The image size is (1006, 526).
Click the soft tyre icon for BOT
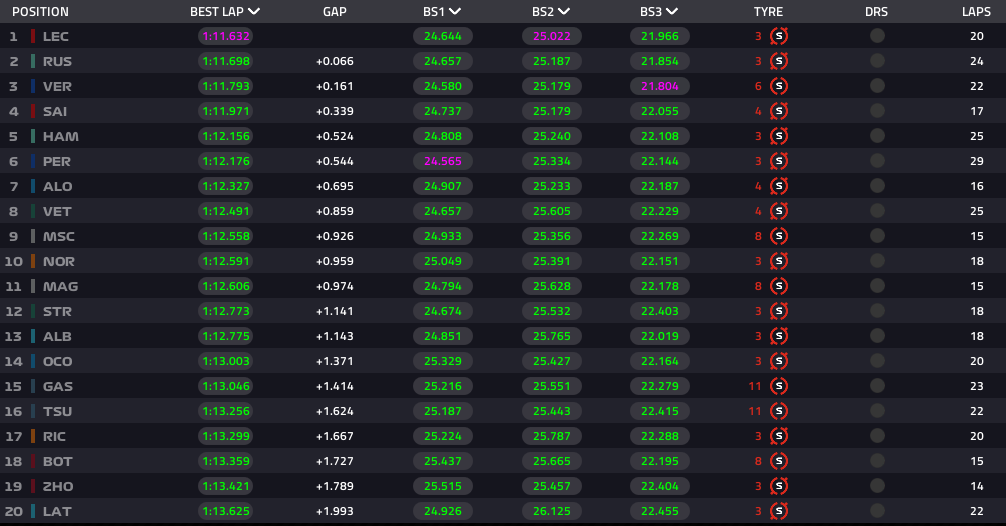[x=779, y=462]
